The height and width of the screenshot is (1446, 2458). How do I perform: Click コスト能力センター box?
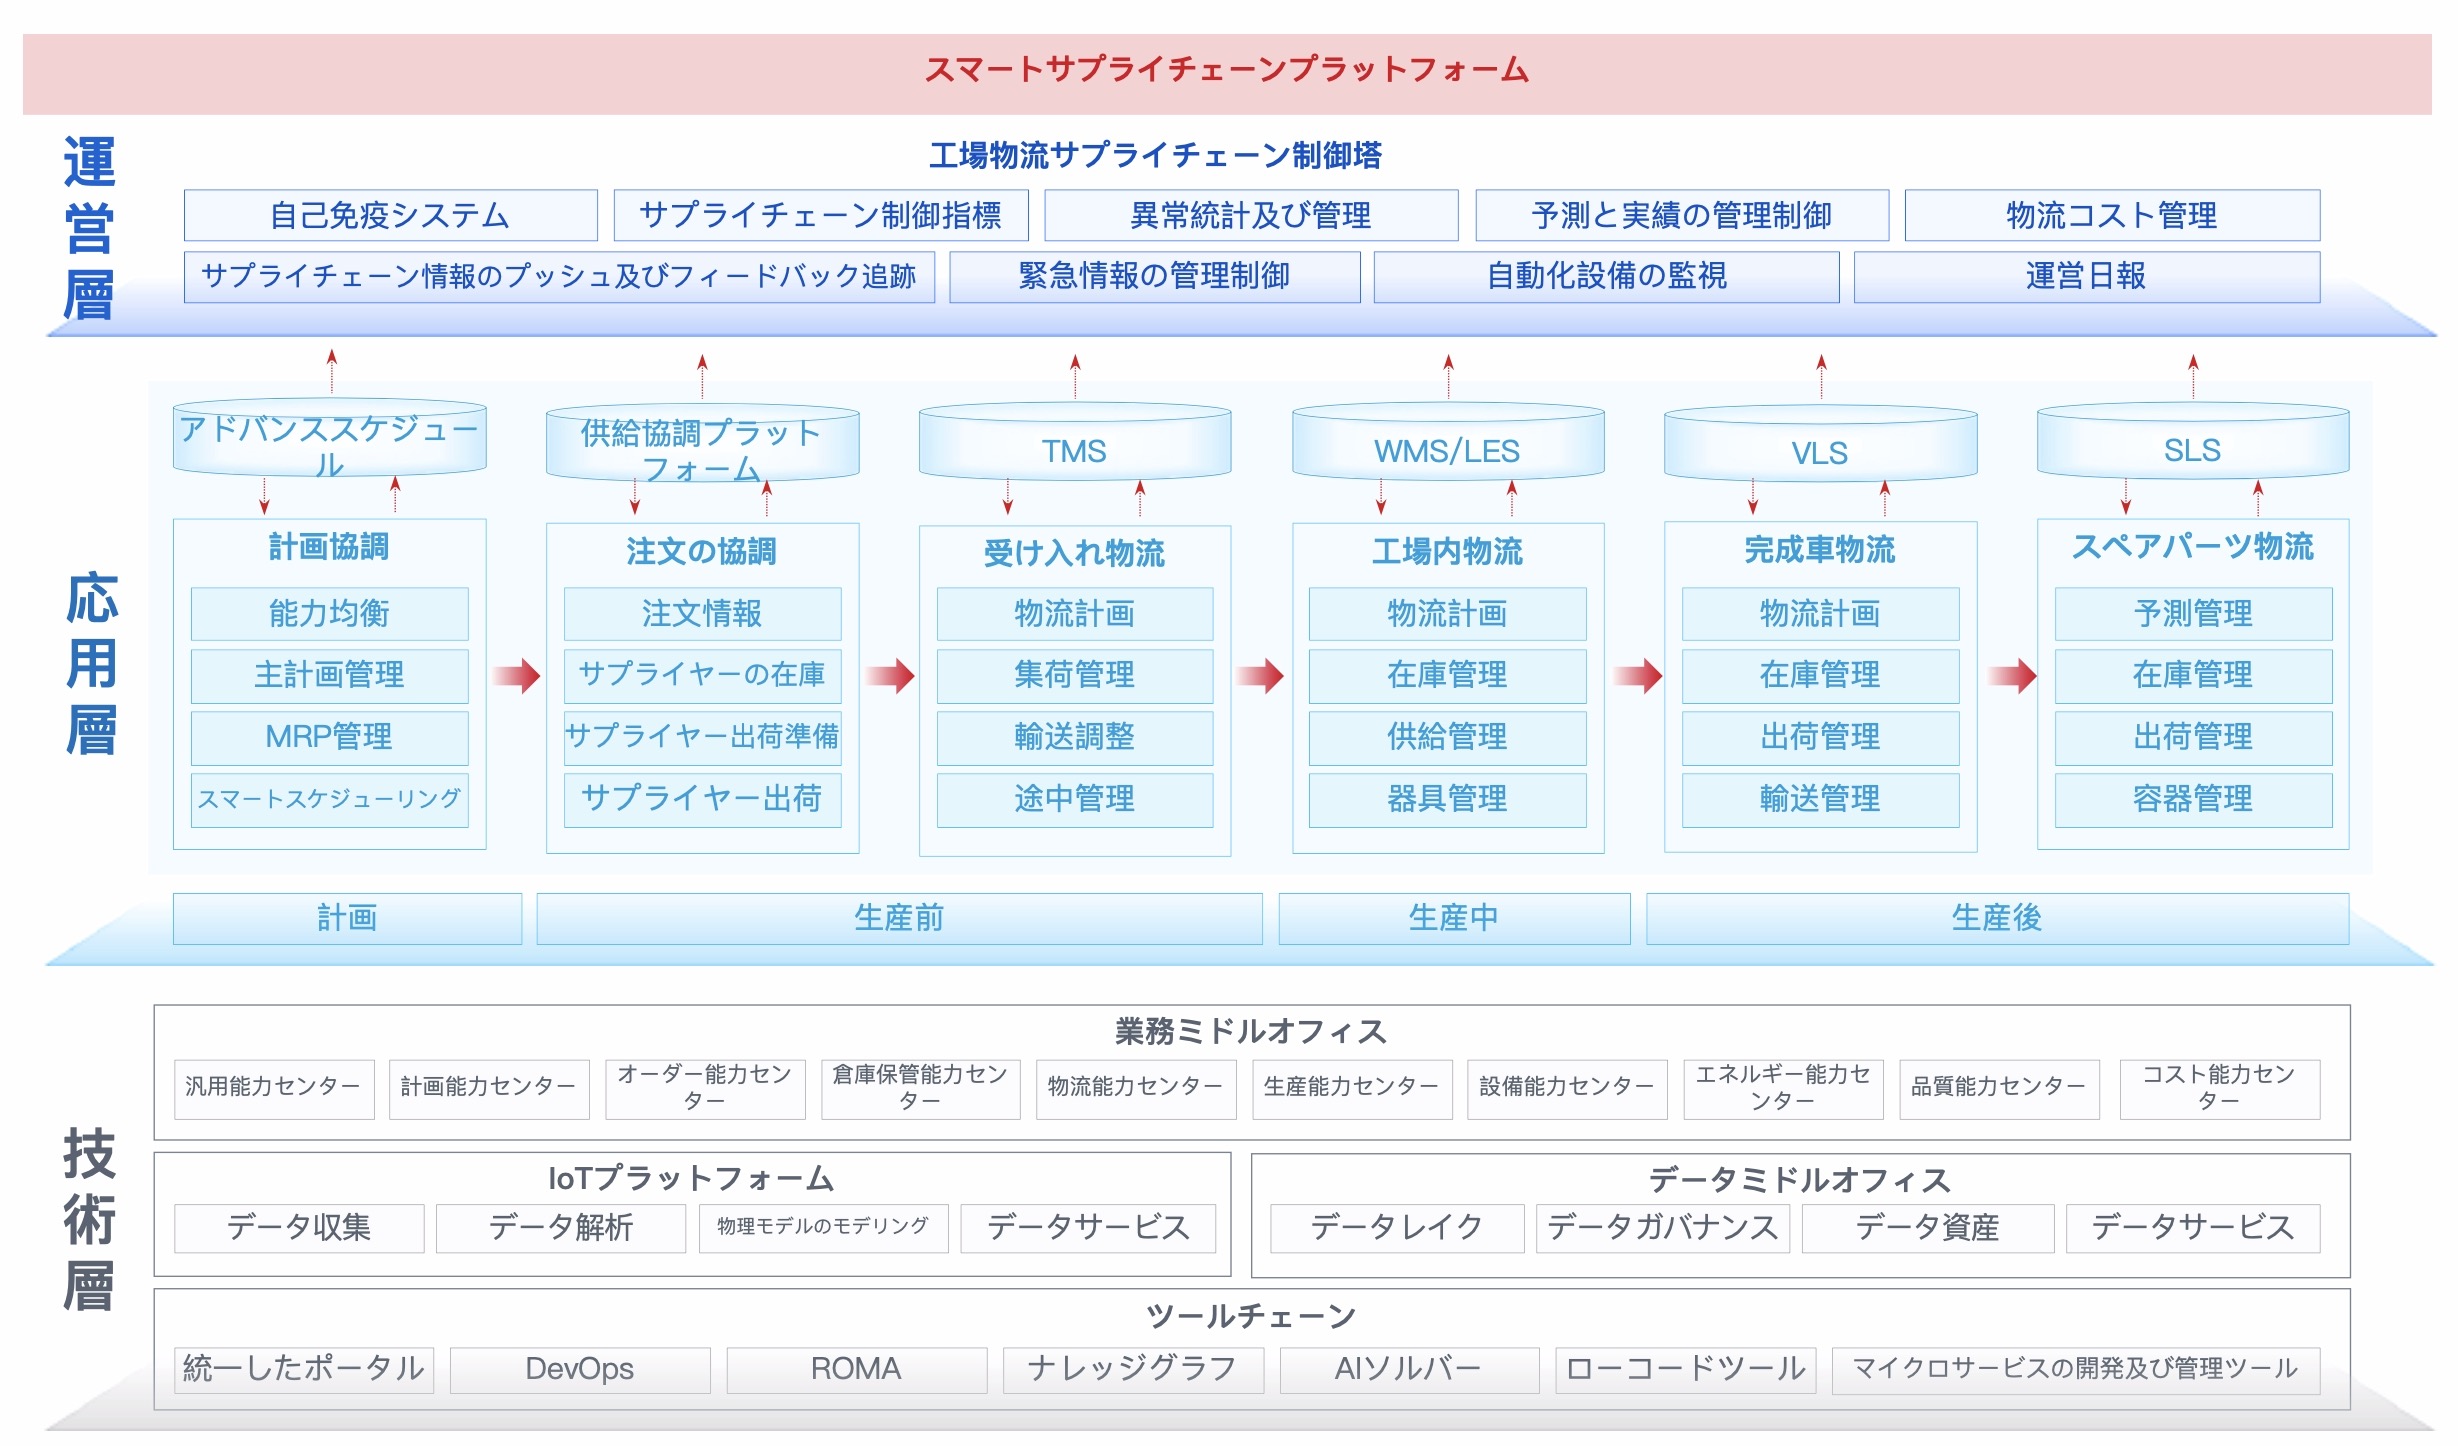coord(2219,1088)
